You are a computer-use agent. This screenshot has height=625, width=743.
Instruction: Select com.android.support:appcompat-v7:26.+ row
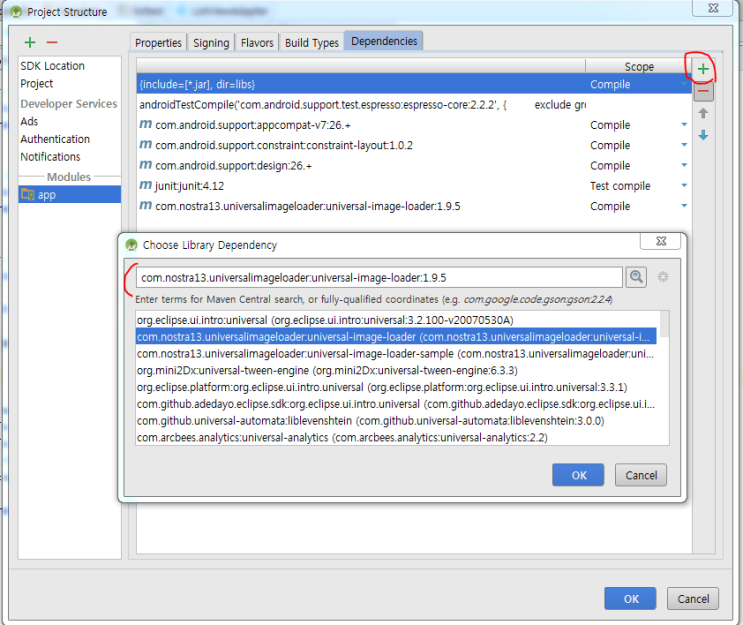coord(414,125)
